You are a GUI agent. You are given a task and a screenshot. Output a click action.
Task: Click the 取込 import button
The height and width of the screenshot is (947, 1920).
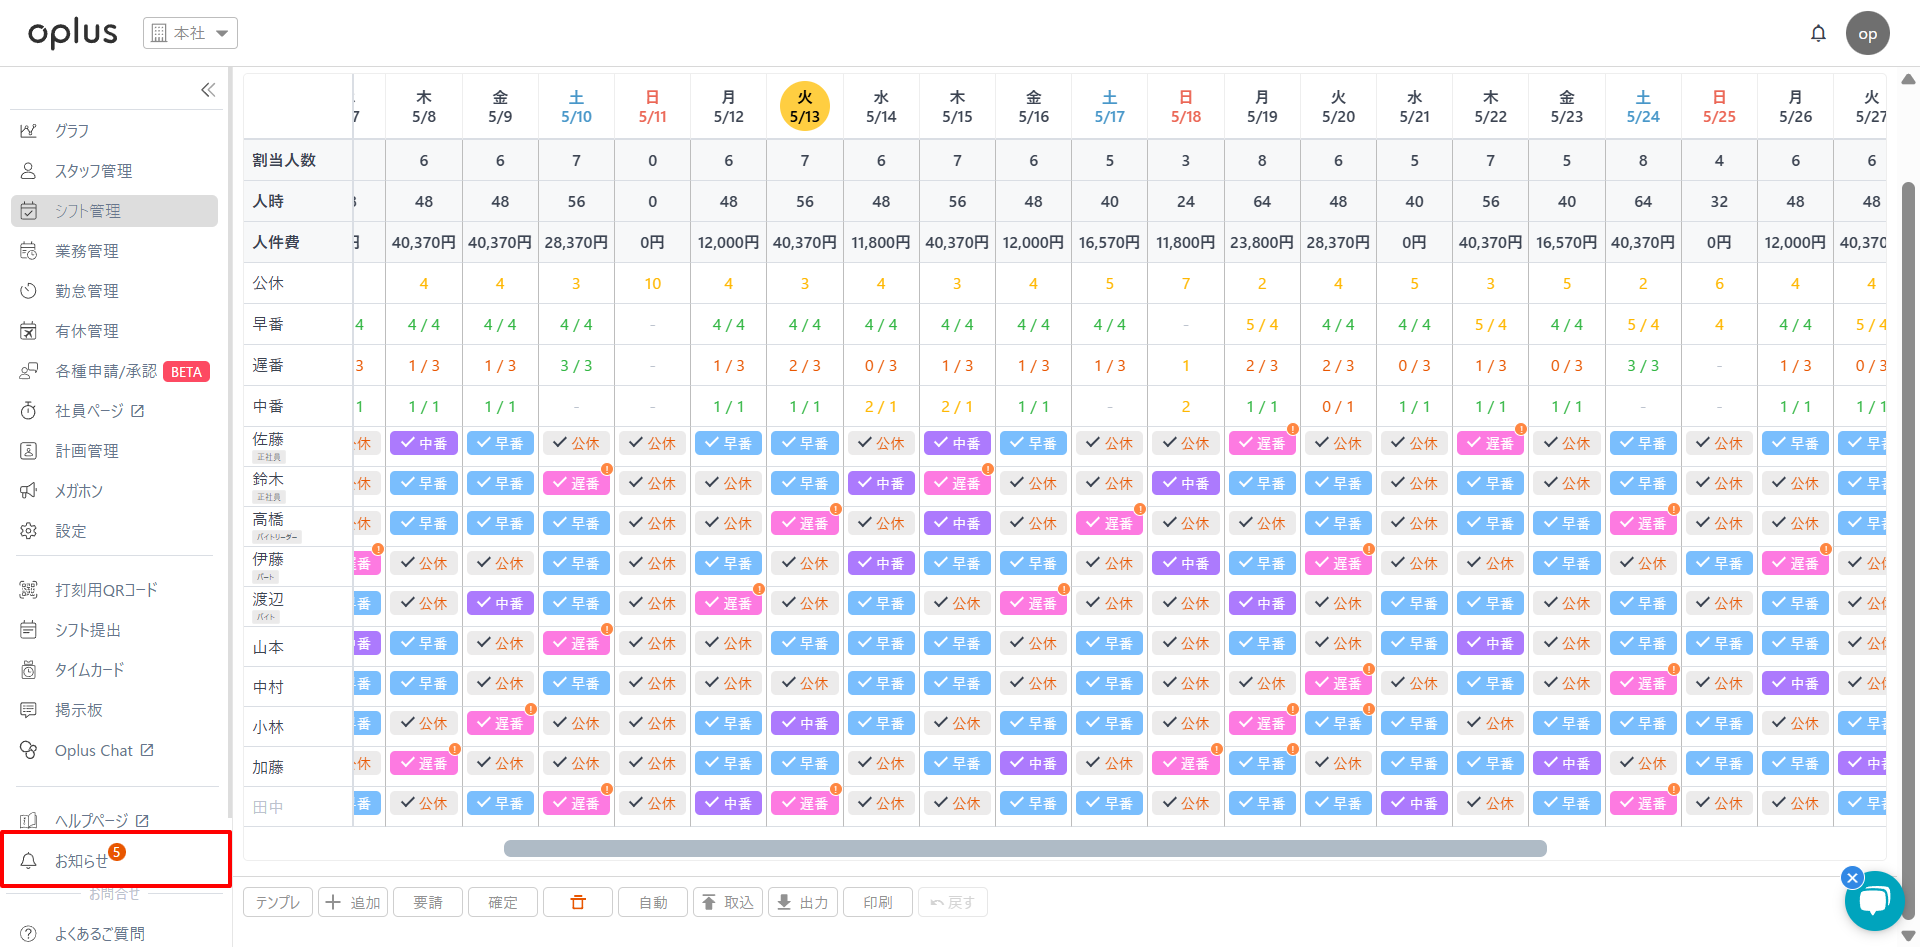point(728,902)
